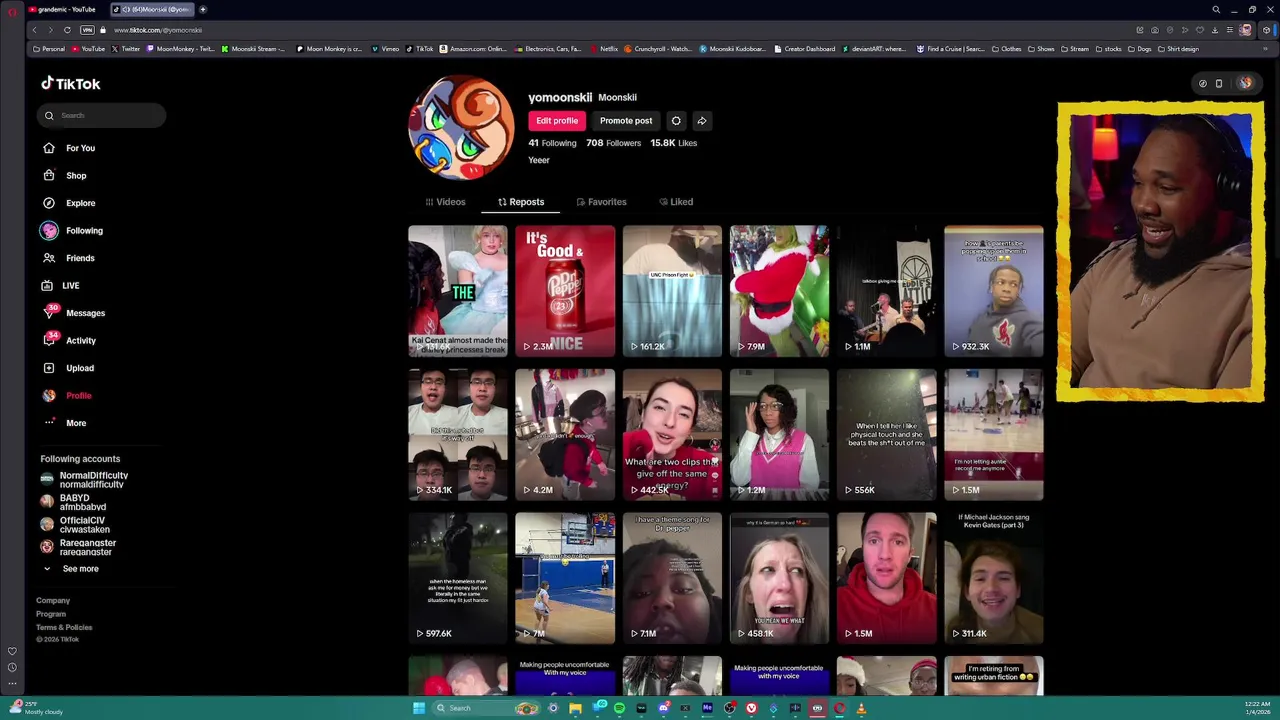The image size is (1280, 720).
Task: Open the Following feed
Action: point(71,230)
